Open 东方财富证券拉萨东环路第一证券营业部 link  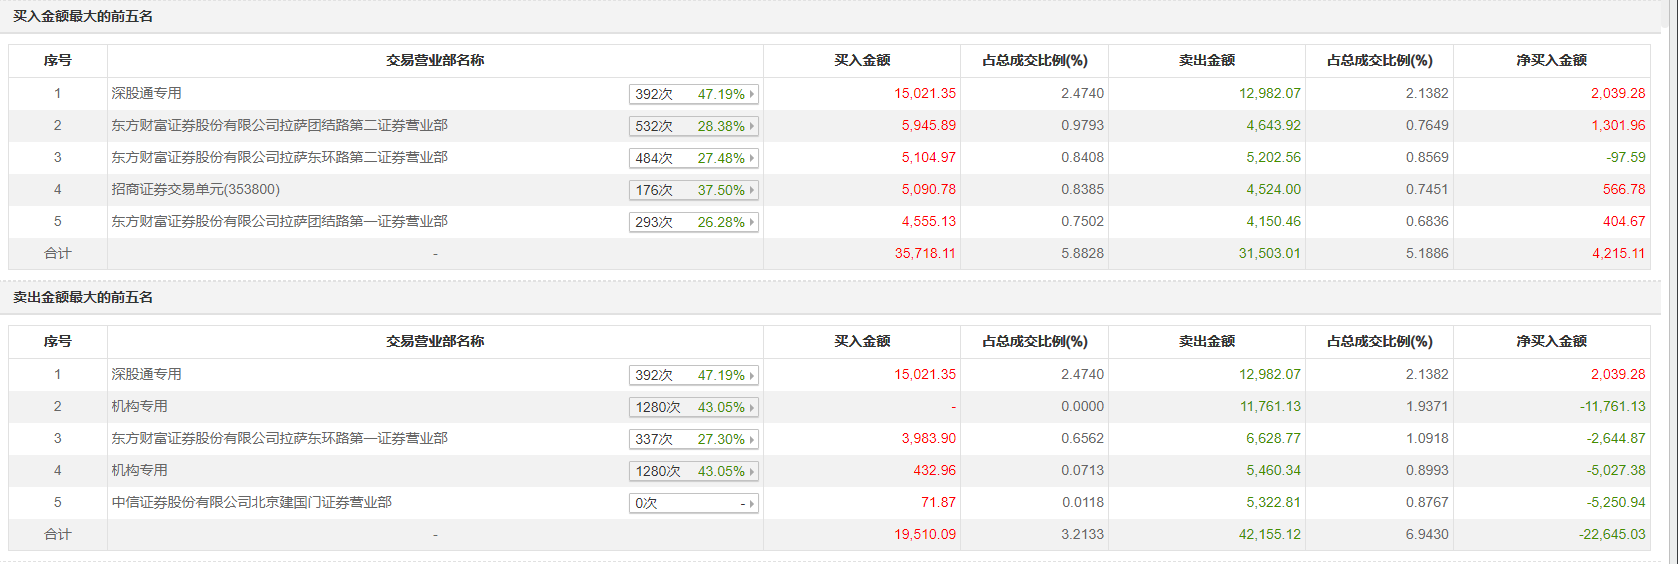[279, 438]
